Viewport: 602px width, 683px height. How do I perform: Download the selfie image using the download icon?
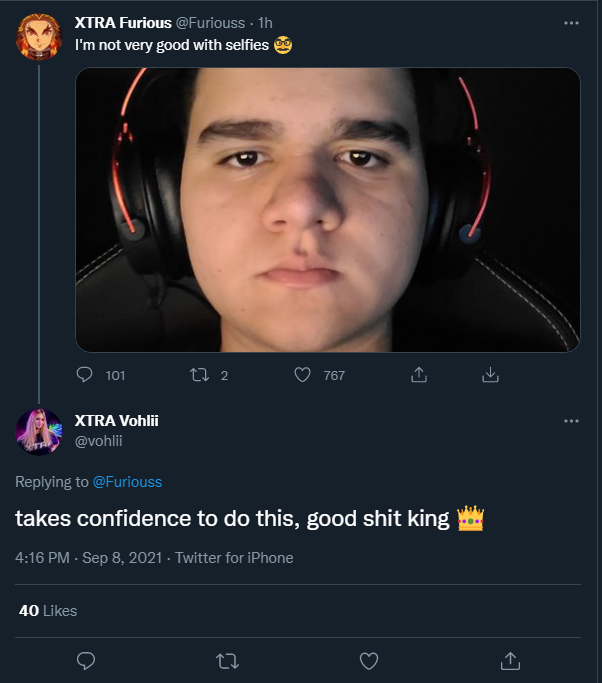click(490, 375)
